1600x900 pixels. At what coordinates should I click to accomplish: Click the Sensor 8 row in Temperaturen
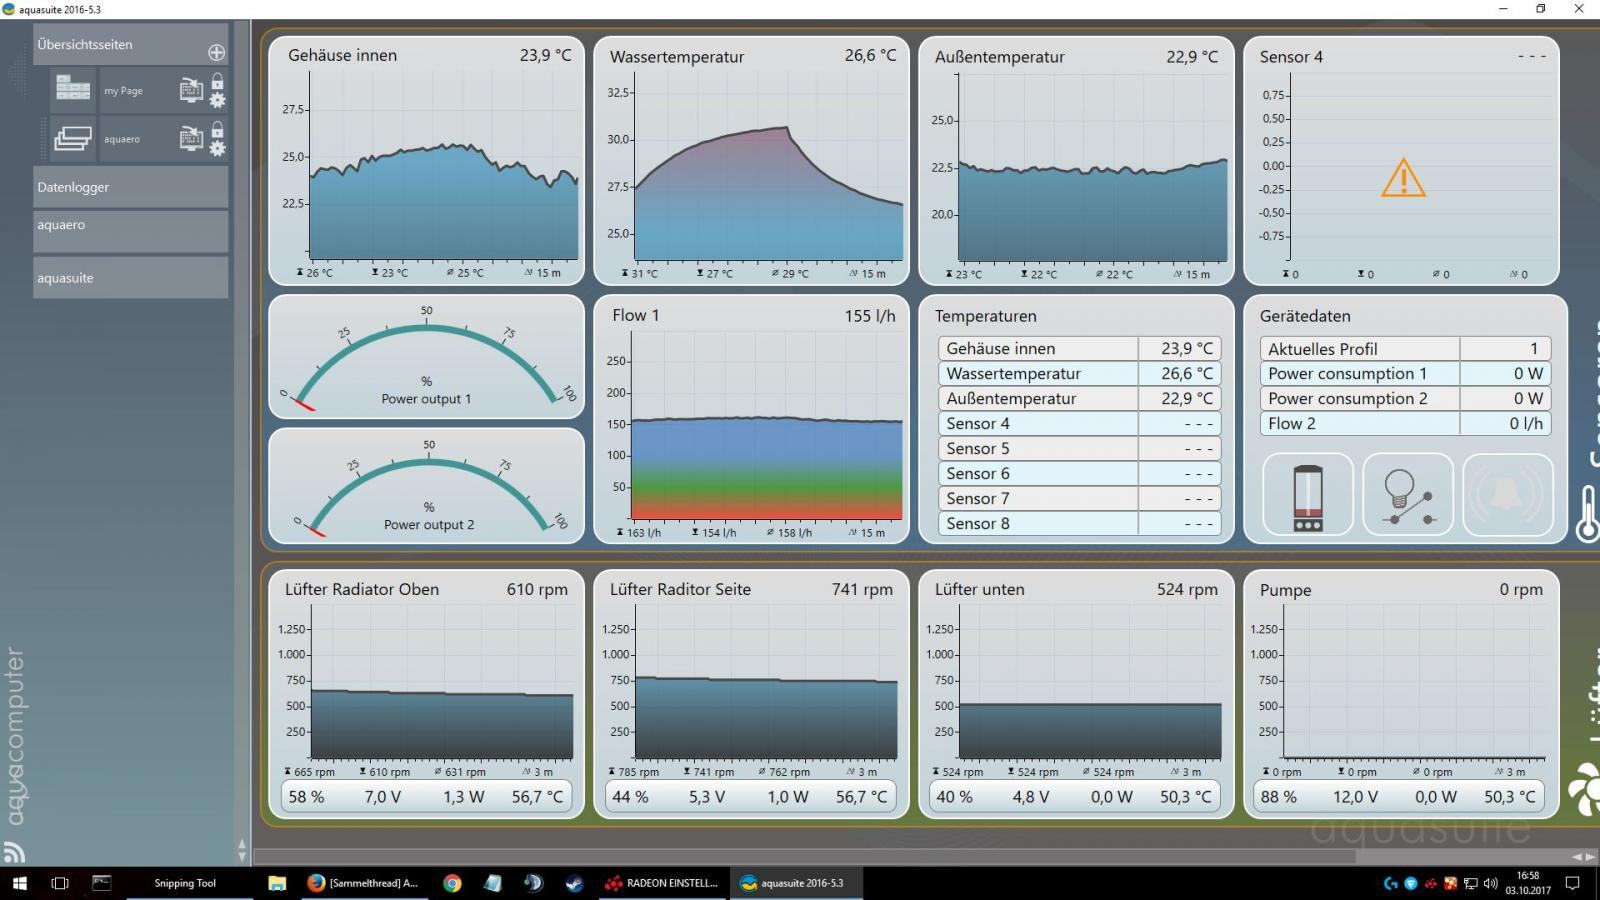pyautogui.click(x=1080, y=523)
